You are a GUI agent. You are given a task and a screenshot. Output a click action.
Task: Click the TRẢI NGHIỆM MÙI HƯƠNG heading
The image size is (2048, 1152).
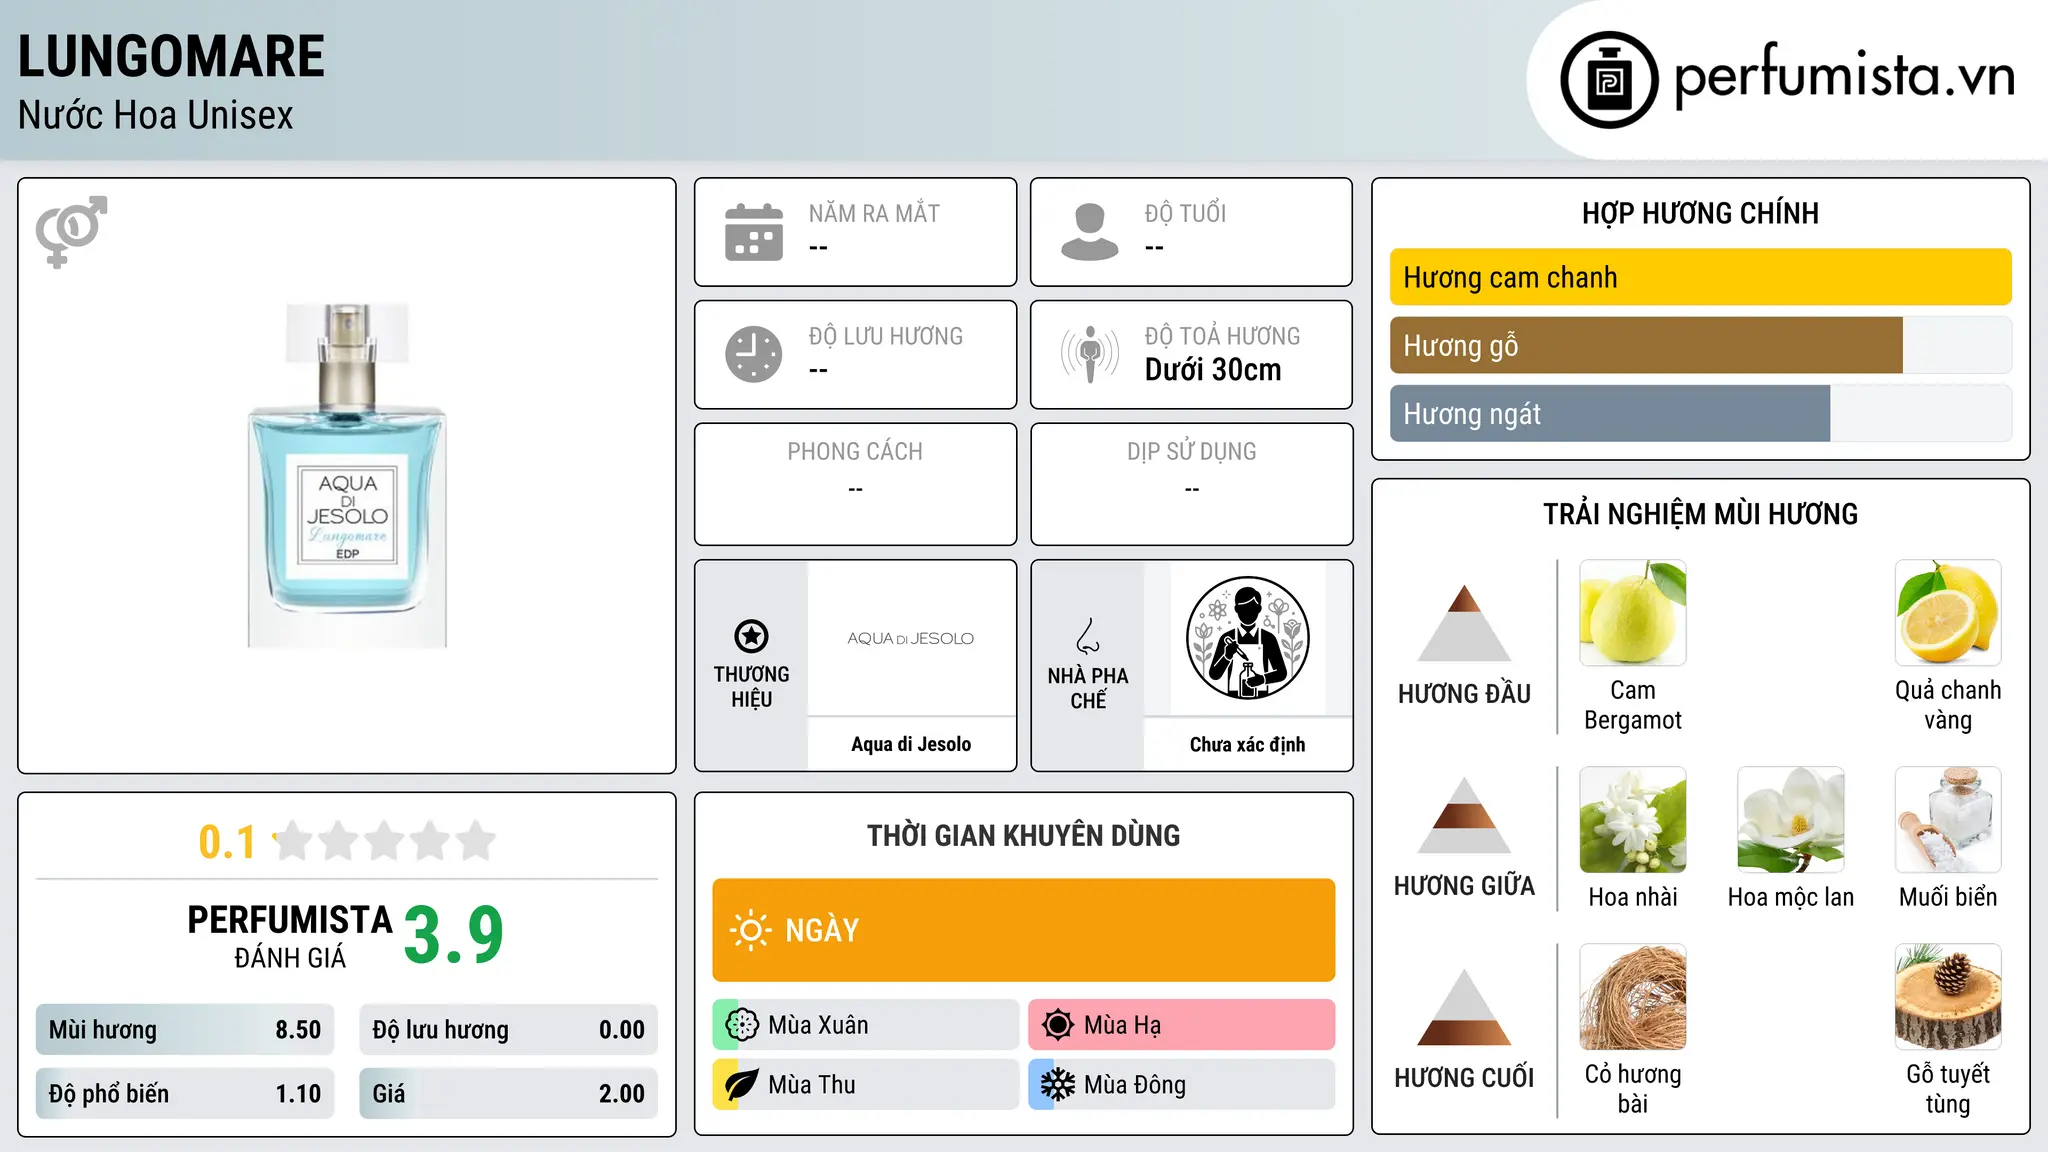point(1700,514)
